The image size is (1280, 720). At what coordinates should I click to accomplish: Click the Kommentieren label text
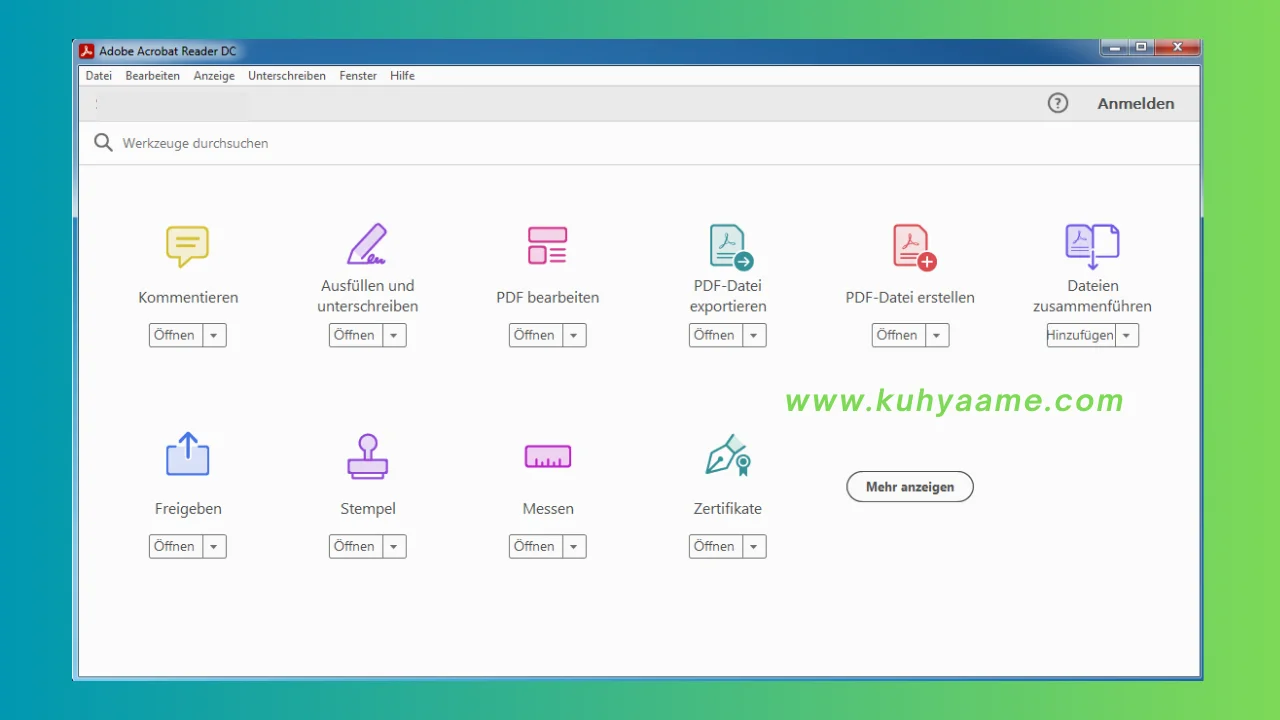click(188, 297)
